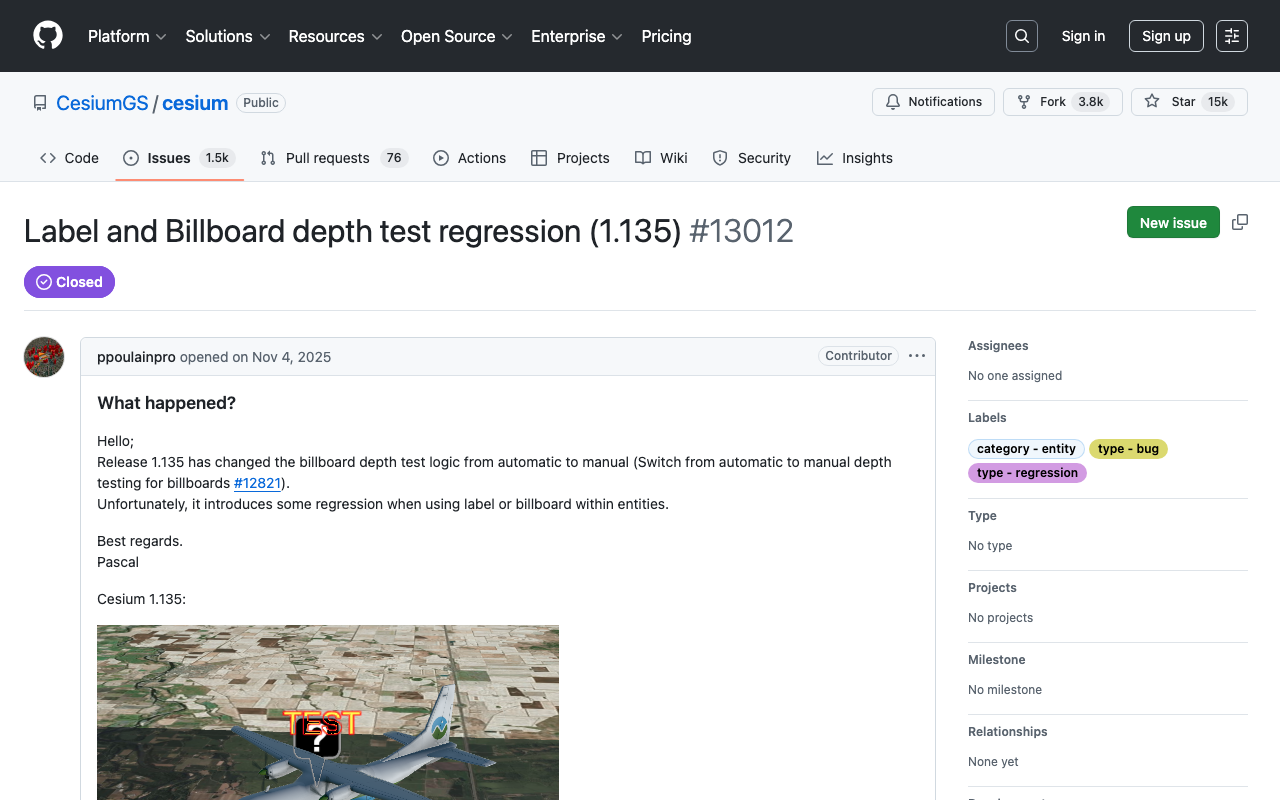Screen dimensions: 1280x800
Task: Open the Insights tab
Action: click(855, 158)
